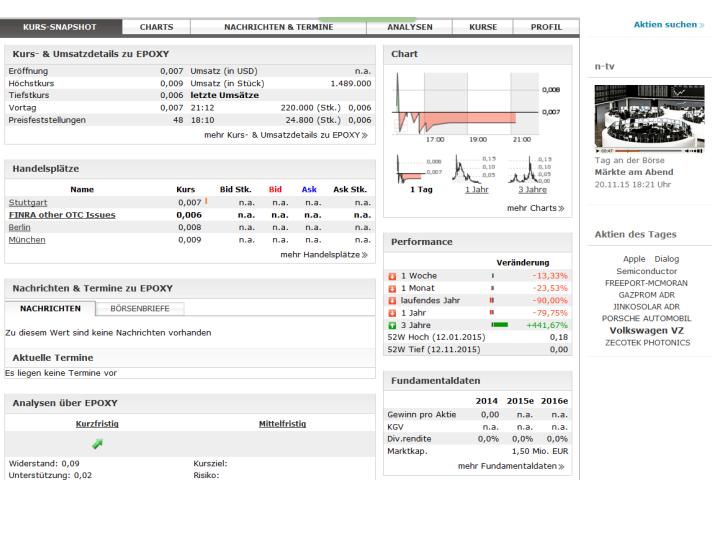The image size is (720, 540).
Task: Click the 18:10 last trade row
Action: tap(281, 120)
